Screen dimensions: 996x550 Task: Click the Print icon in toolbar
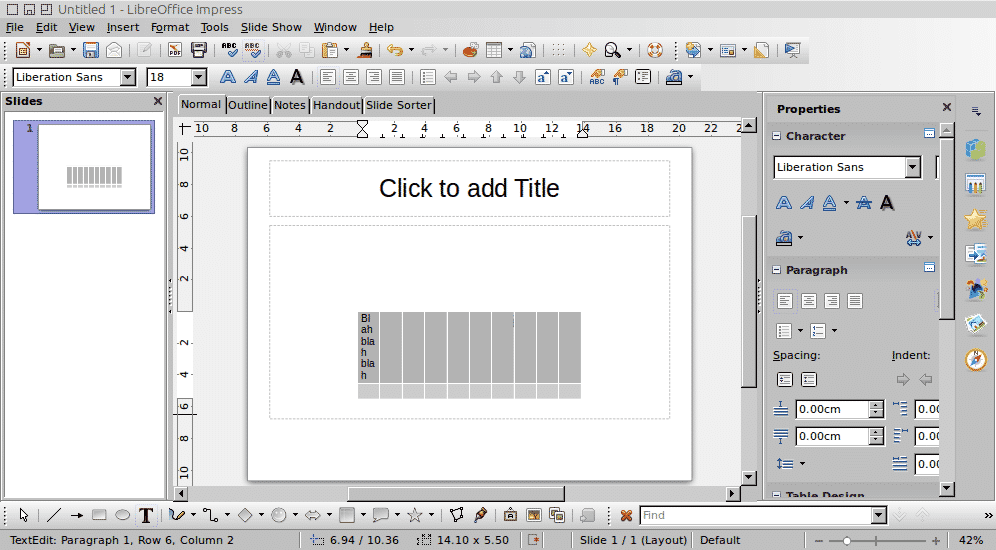(198, 50)
